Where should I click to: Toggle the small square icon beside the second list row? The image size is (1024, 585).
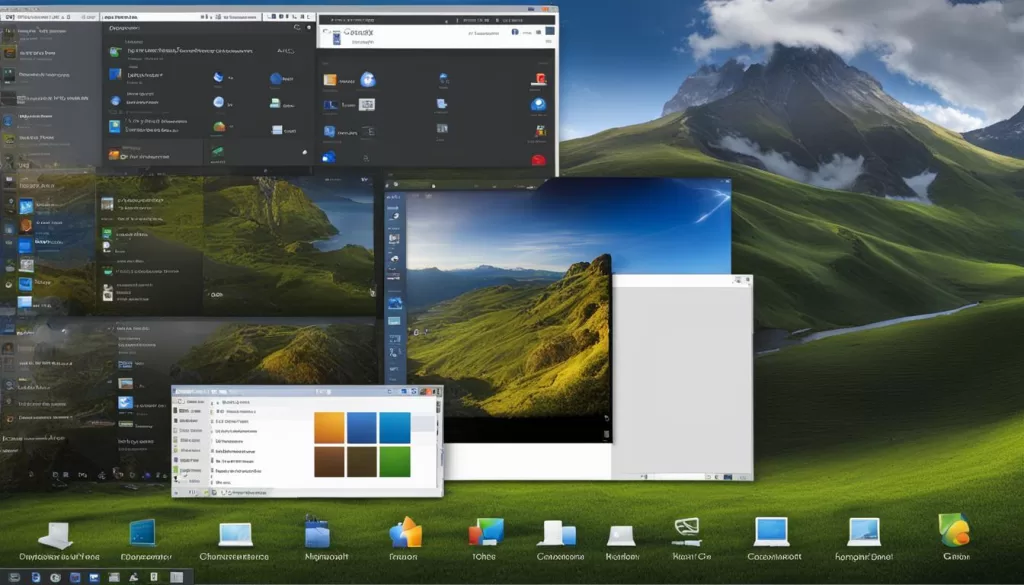click(213, 412)
